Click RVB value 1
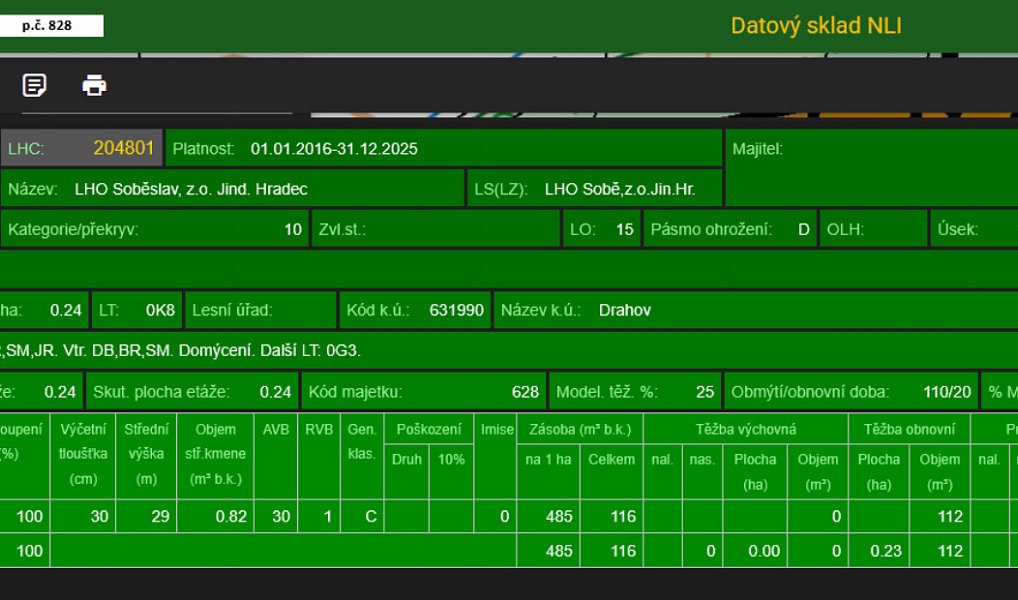Image resolution: width=1018 pixels, height=600 pixels. [328, 516]
